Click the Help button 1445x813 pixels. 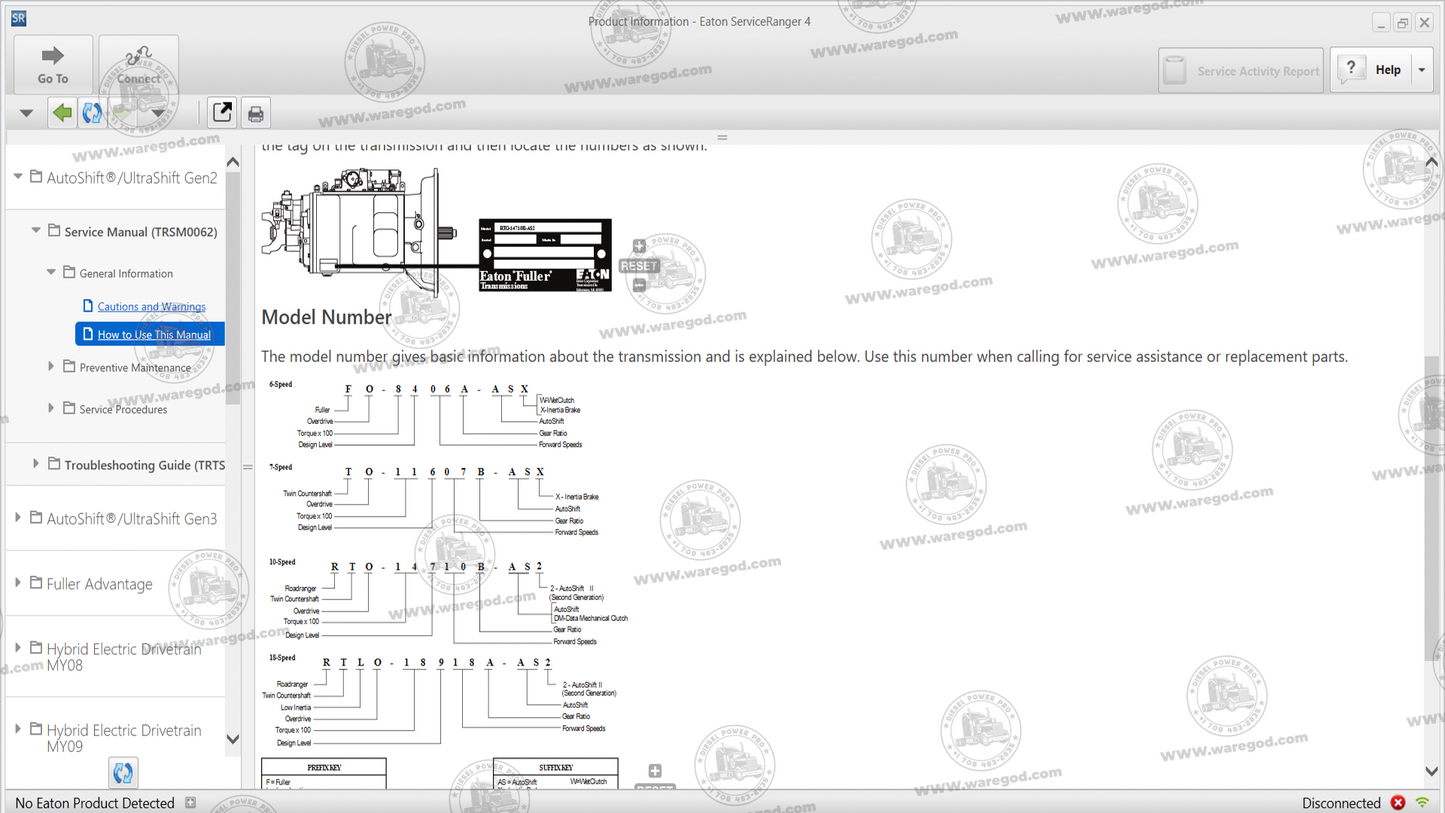1380,69
